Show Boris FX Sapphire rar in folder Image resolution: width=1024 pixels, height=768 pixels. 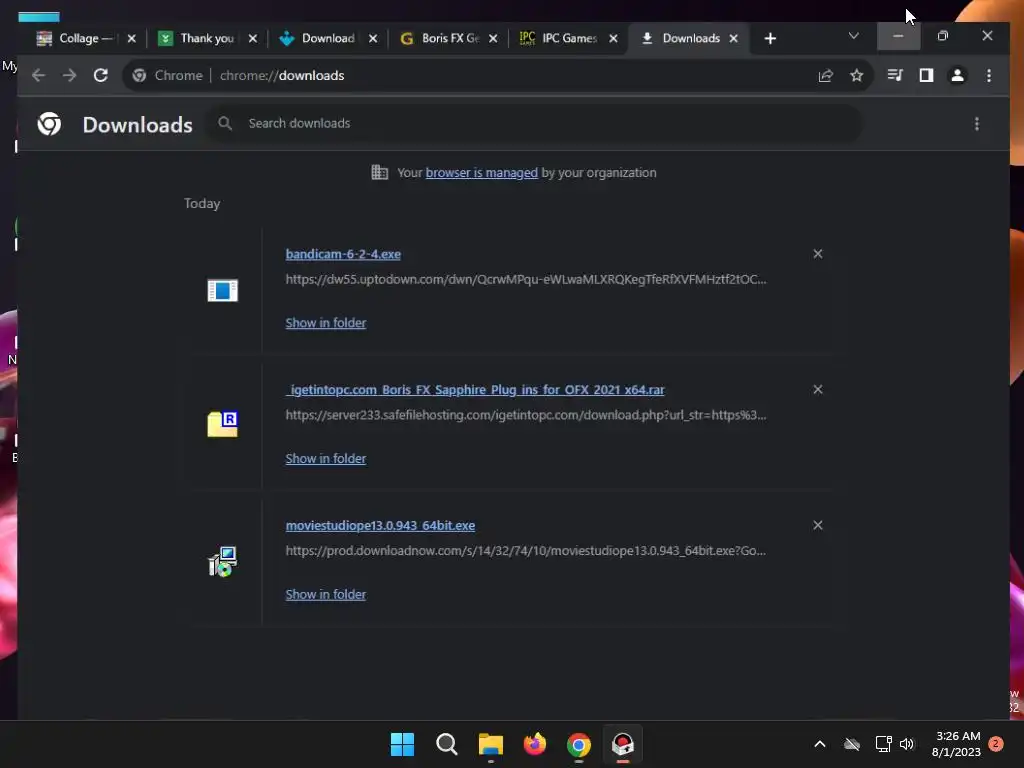[x=326, y=458]
